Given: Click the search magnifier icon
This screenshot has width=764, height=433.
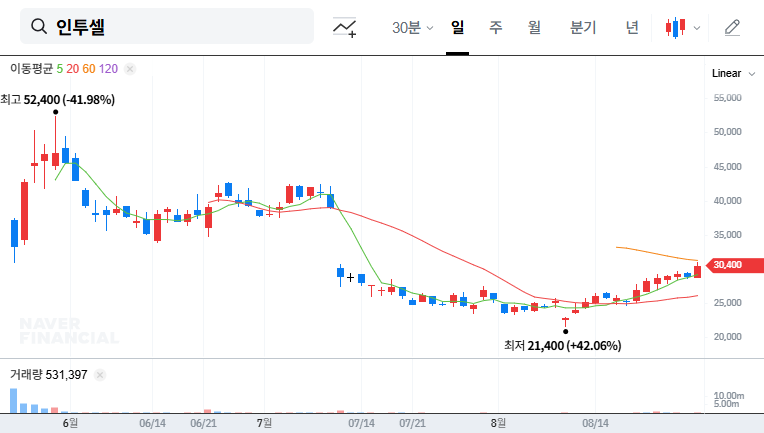Looking at the screenshot, I should tap(39, 26).
